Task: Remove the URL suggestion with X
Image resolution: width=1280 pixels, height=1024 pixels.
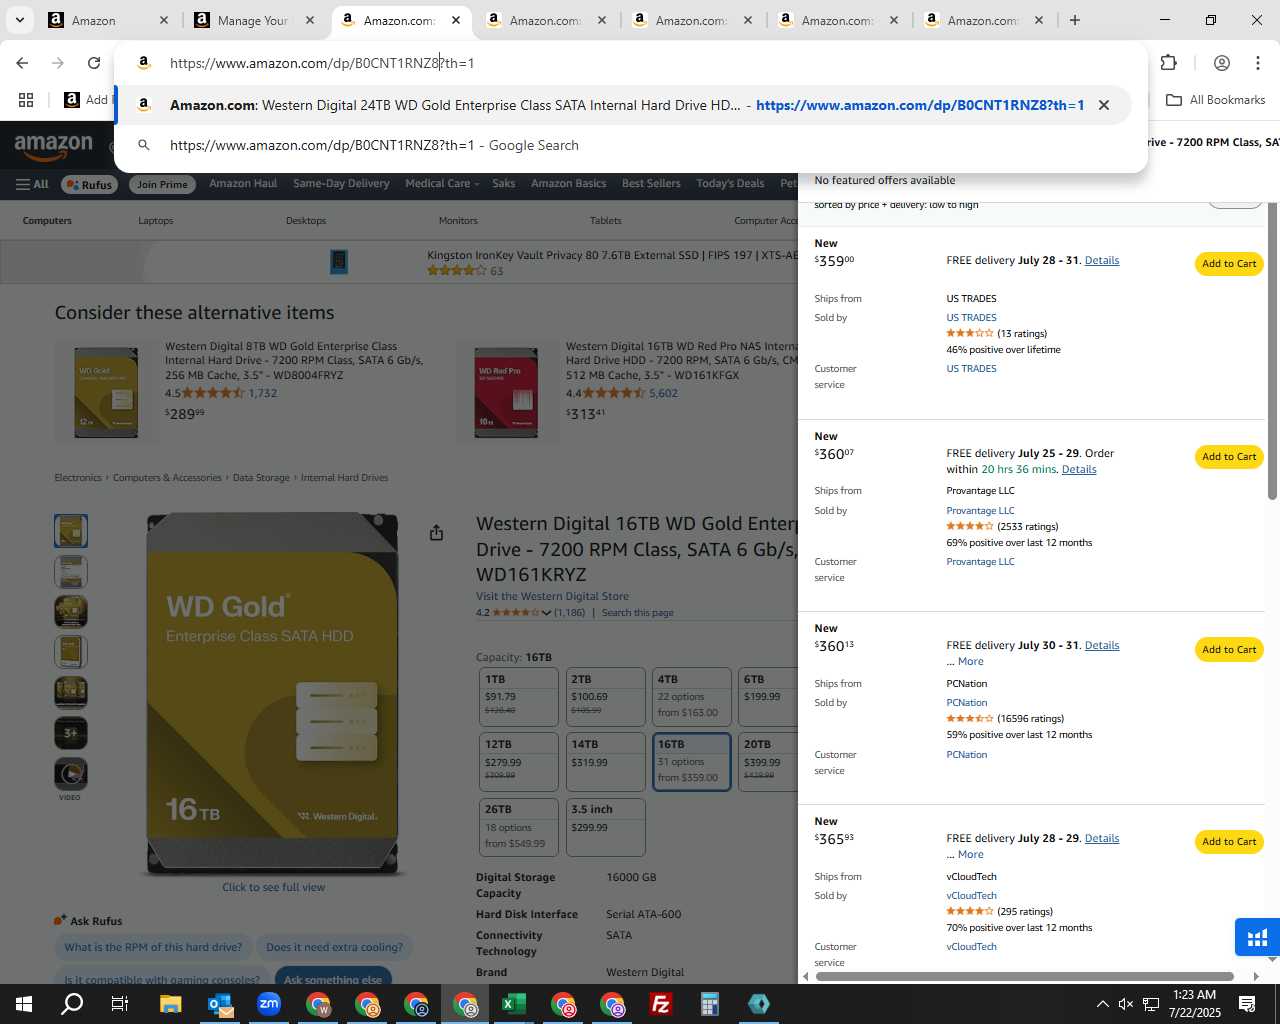Action: [1103, 105]
